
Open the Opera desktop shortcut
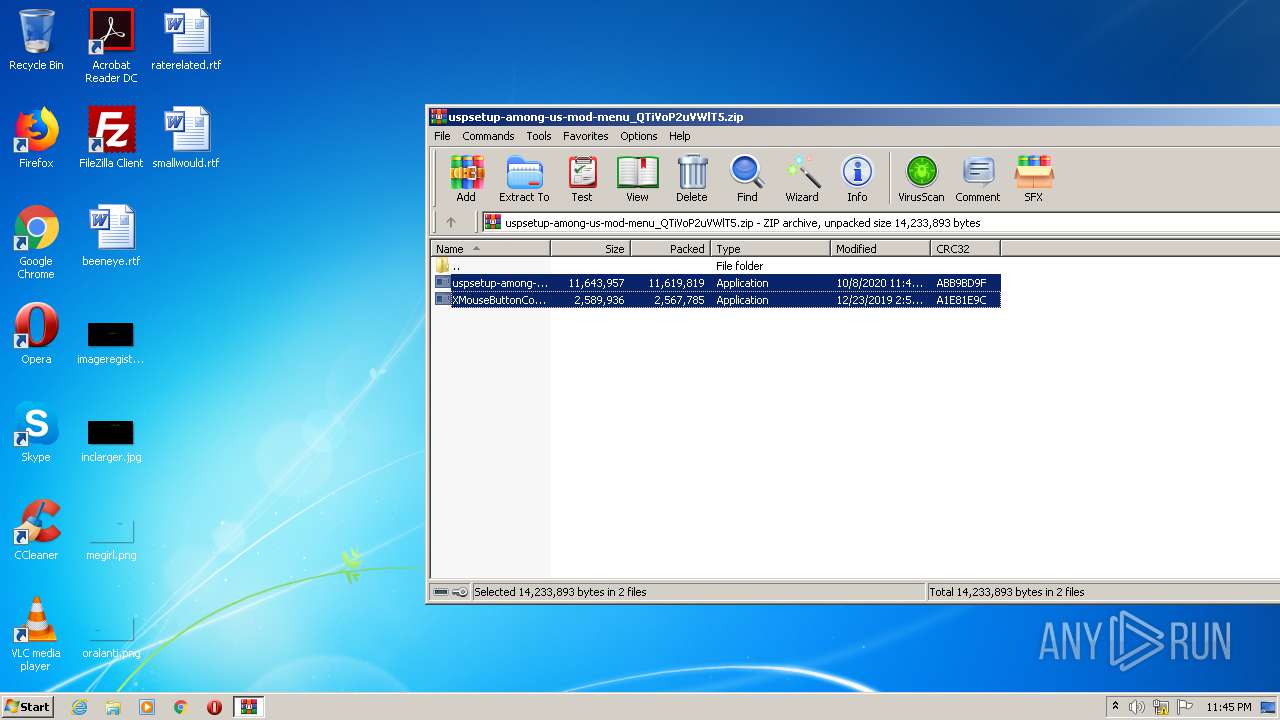[x=36, y=334]
